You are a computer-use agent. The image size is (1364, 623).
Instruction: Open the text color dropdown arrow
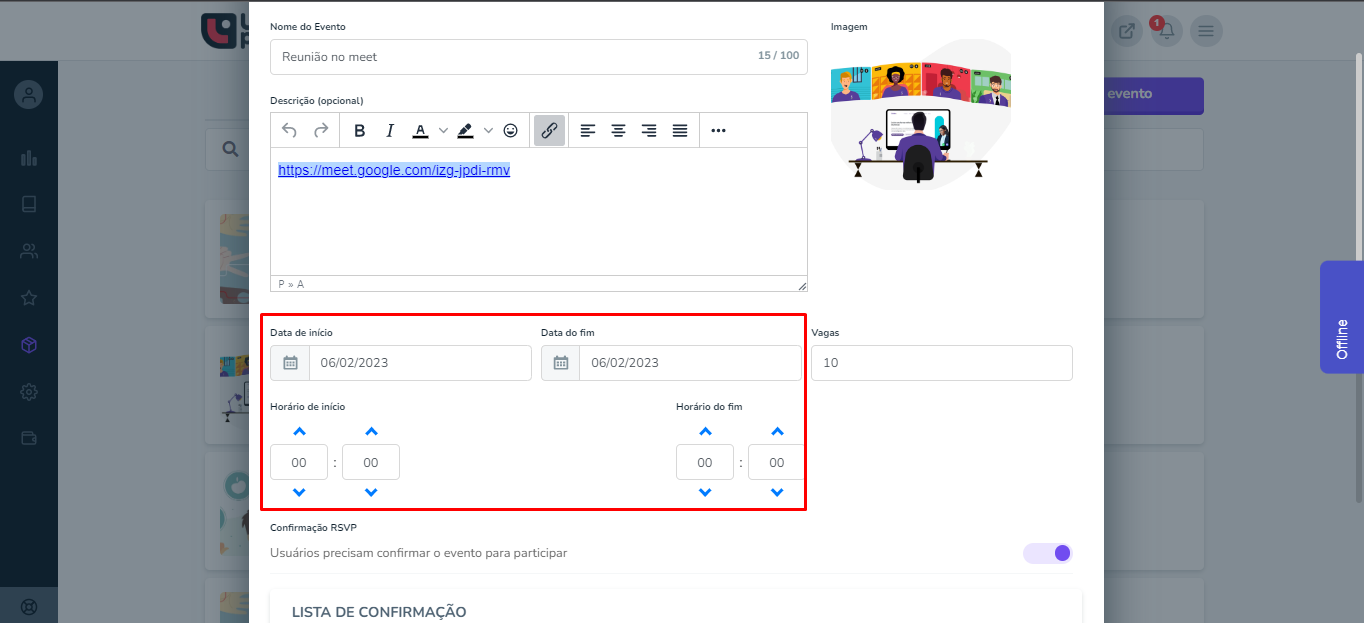pos(443,130)
